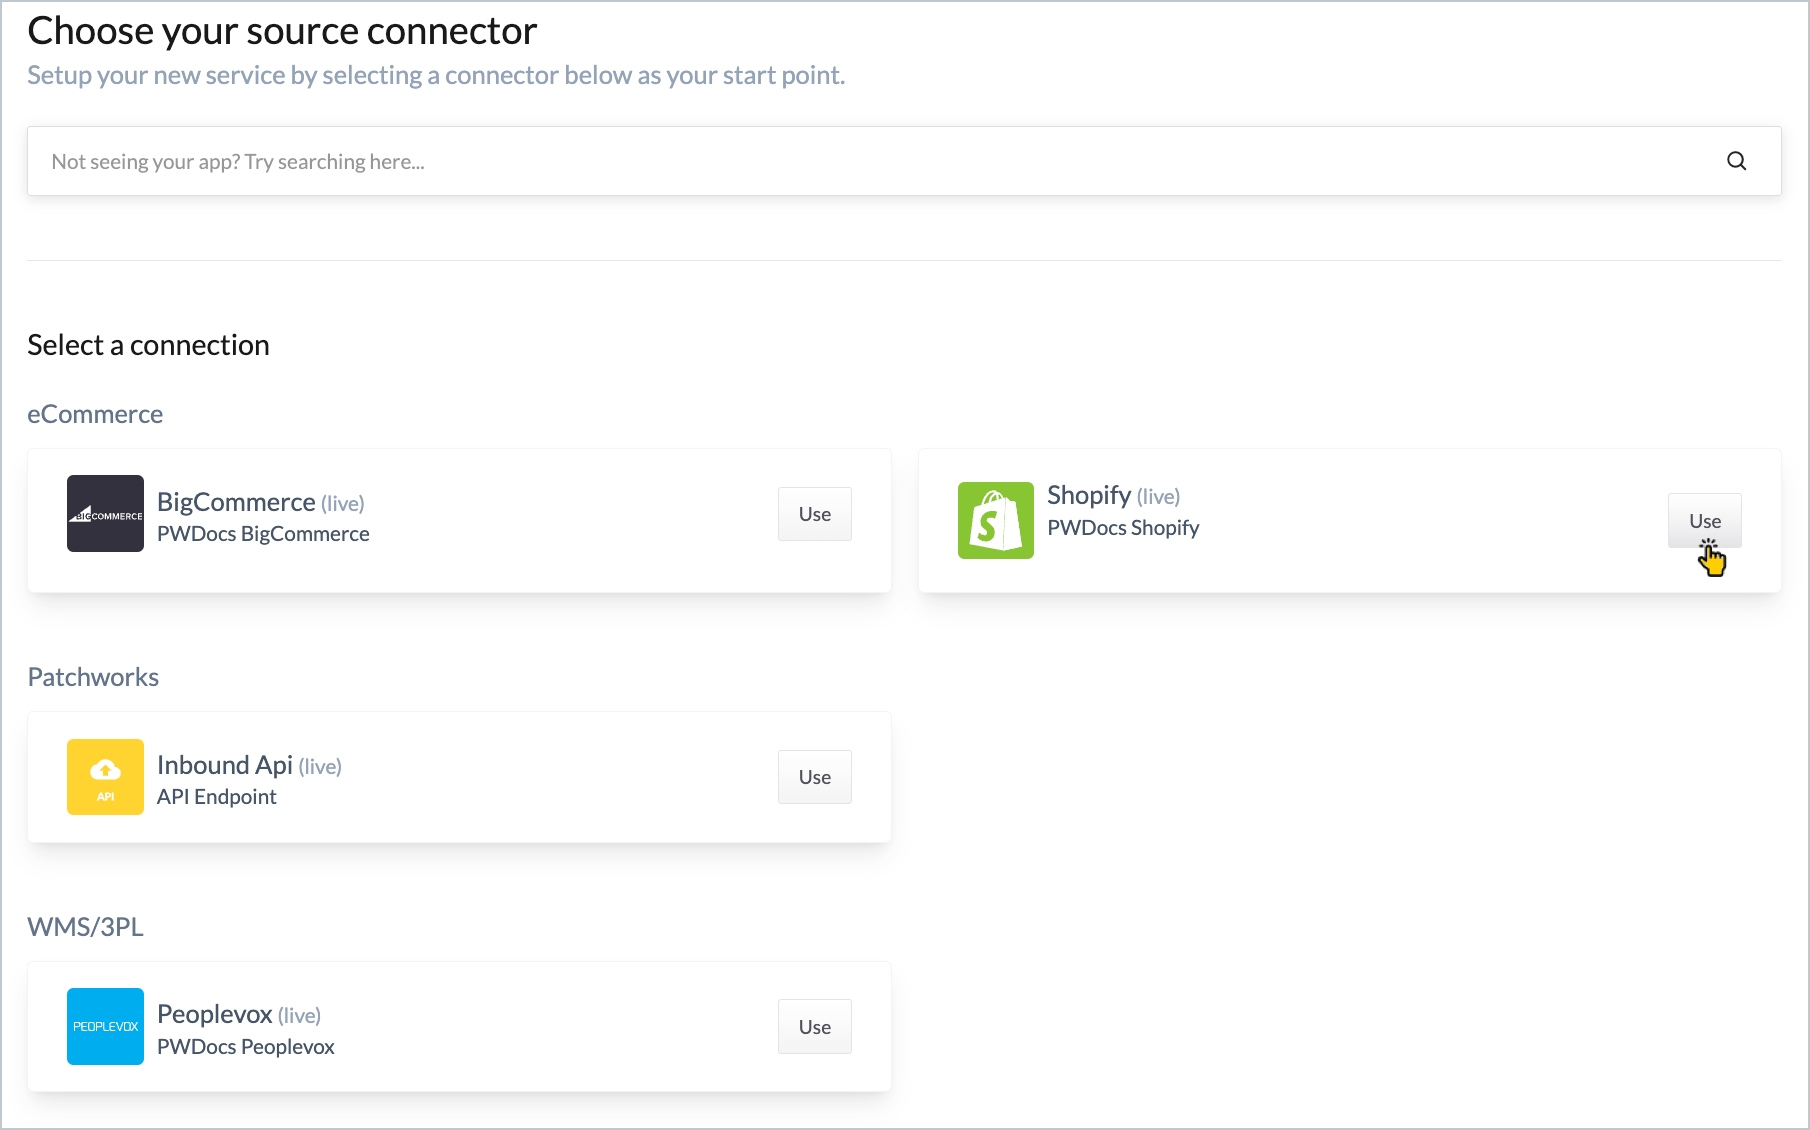
Task: Choose Use for the Peoplevox connector
Action: click(814, 1027)
